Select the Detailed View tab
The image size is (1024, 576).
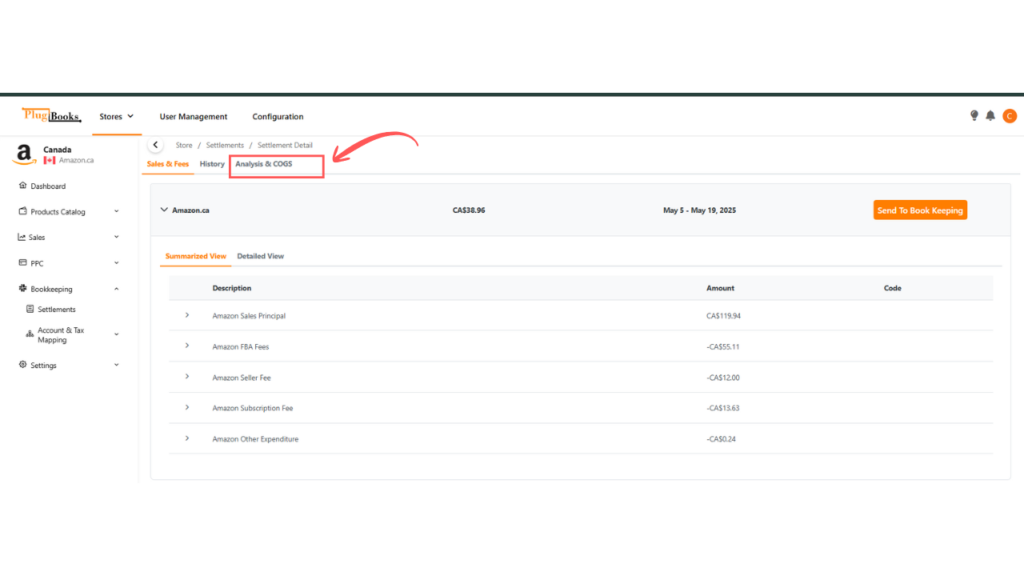[x=260, y=256]
